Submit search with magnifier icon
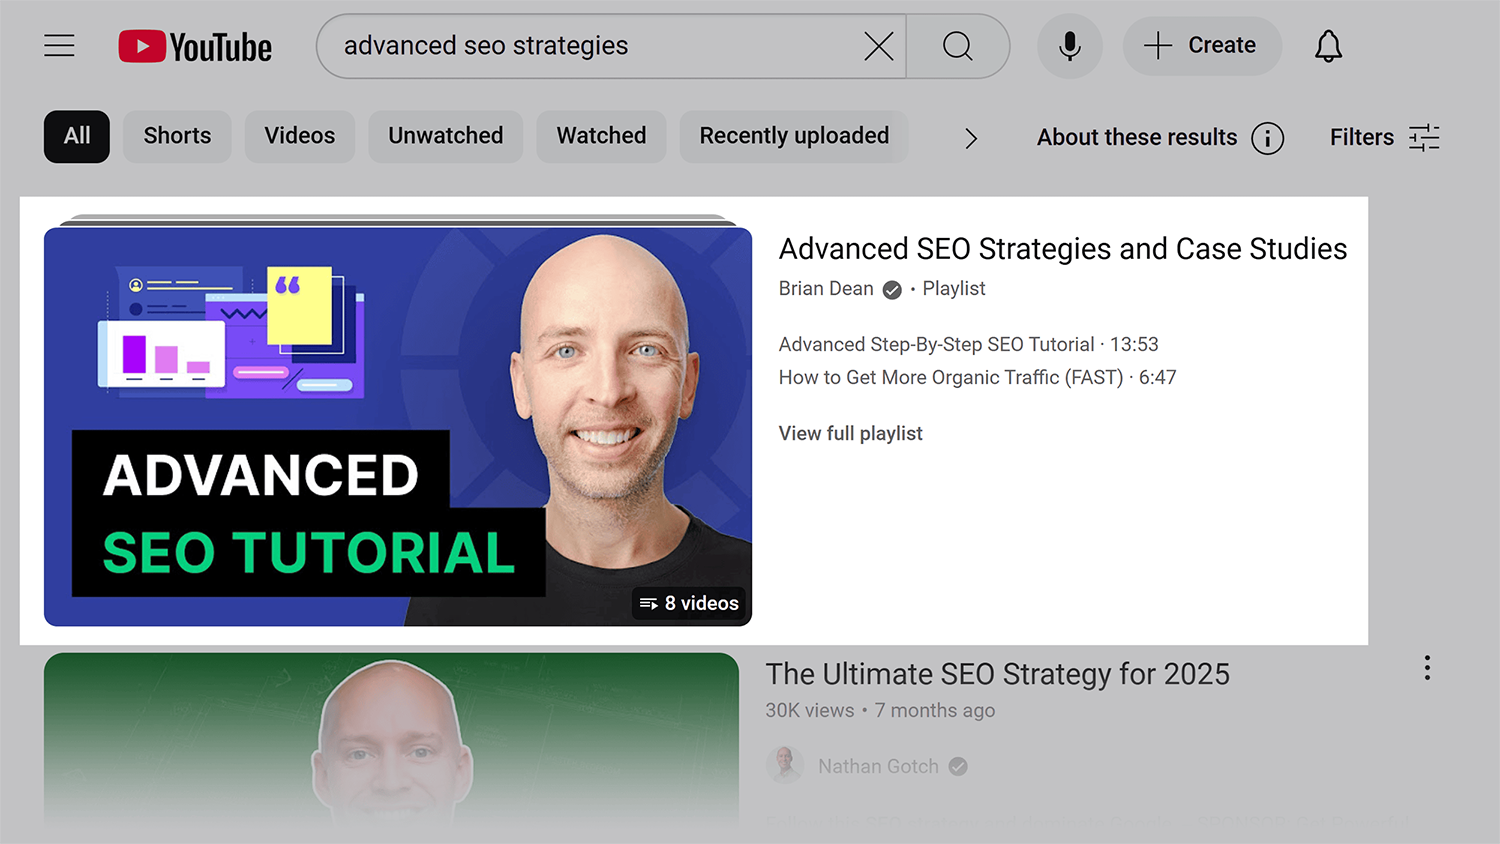 [x=958, y=46]
